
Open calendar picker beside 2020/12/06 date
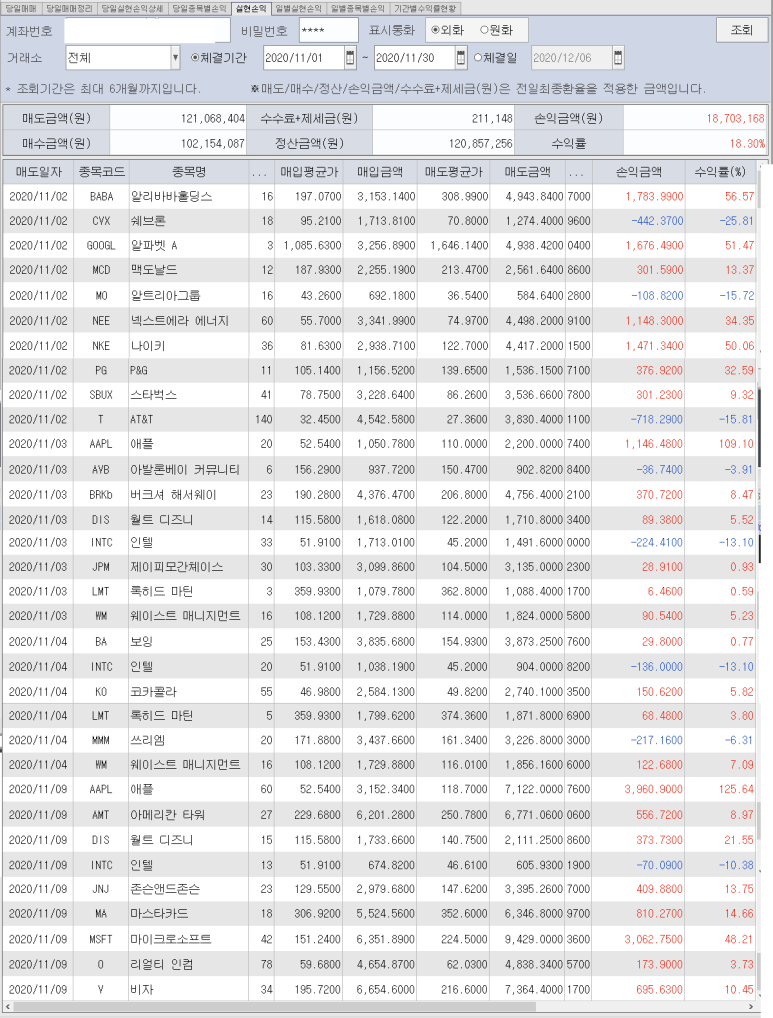618,58
